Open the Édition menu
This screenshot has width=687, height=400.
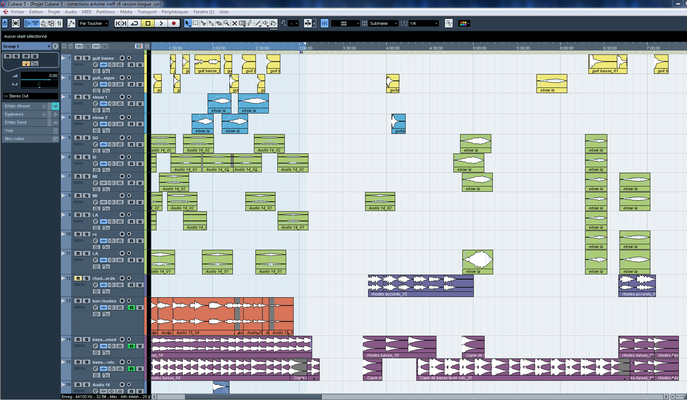tap(36, 12)
